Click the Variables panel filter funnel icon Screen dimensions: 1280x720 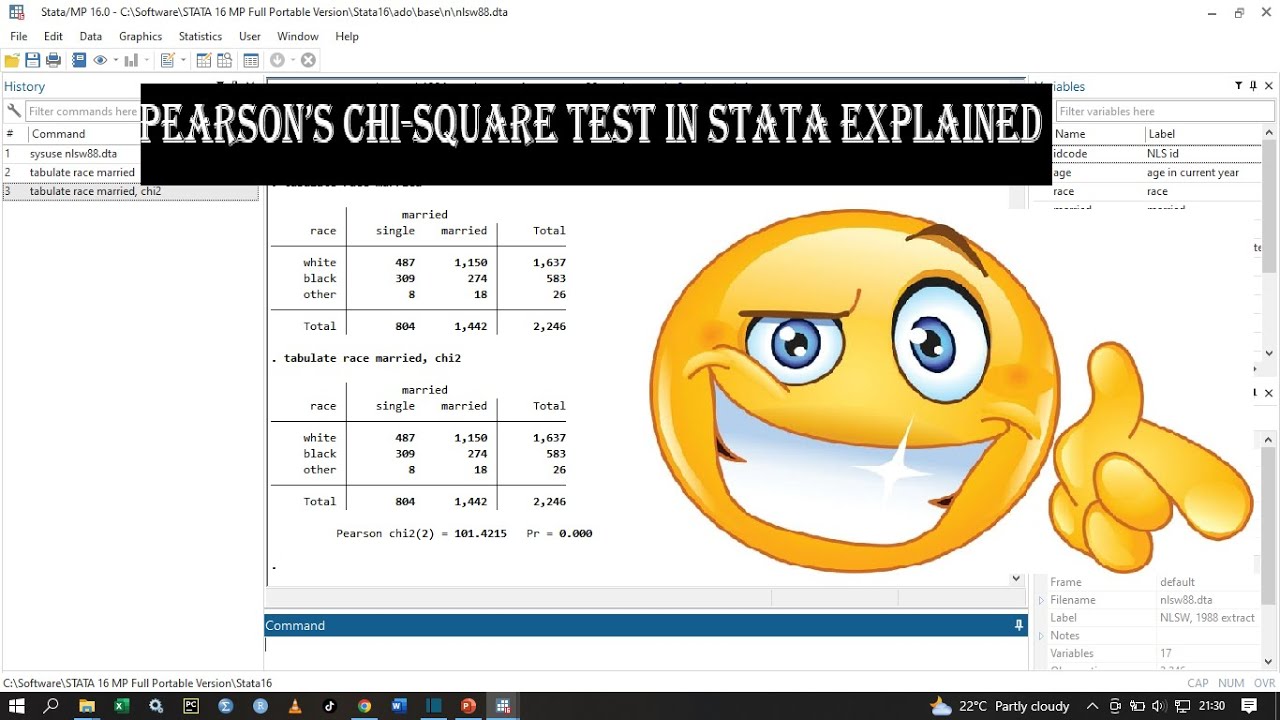pos(1238,86)
